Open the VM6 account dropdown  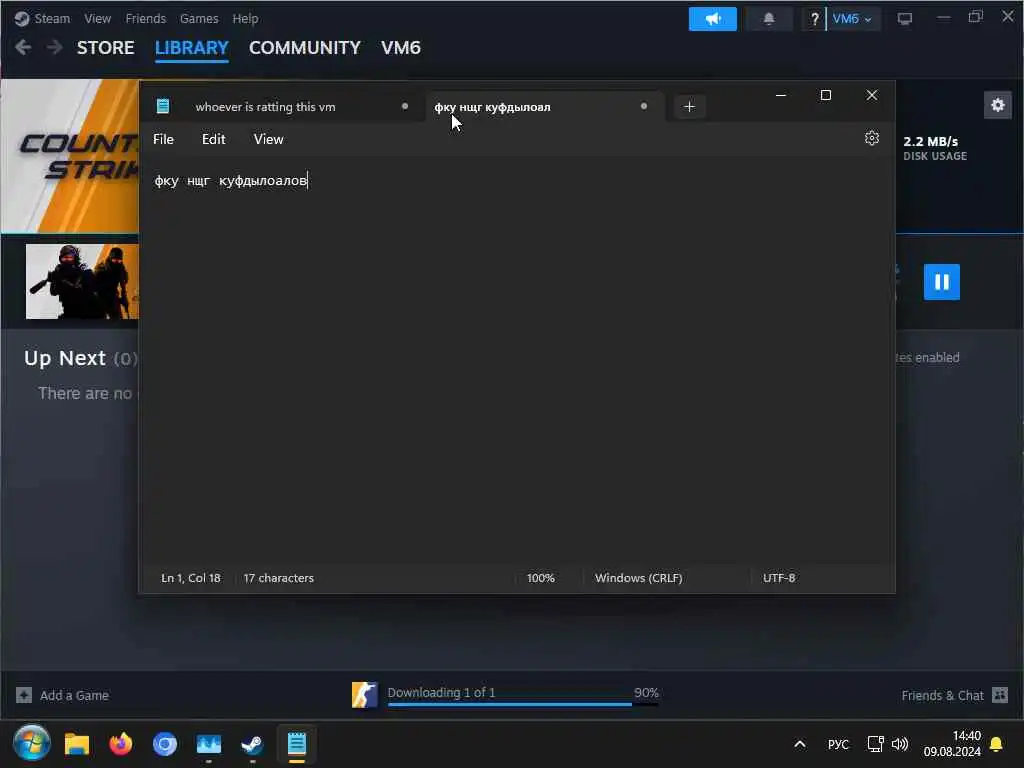852,19
